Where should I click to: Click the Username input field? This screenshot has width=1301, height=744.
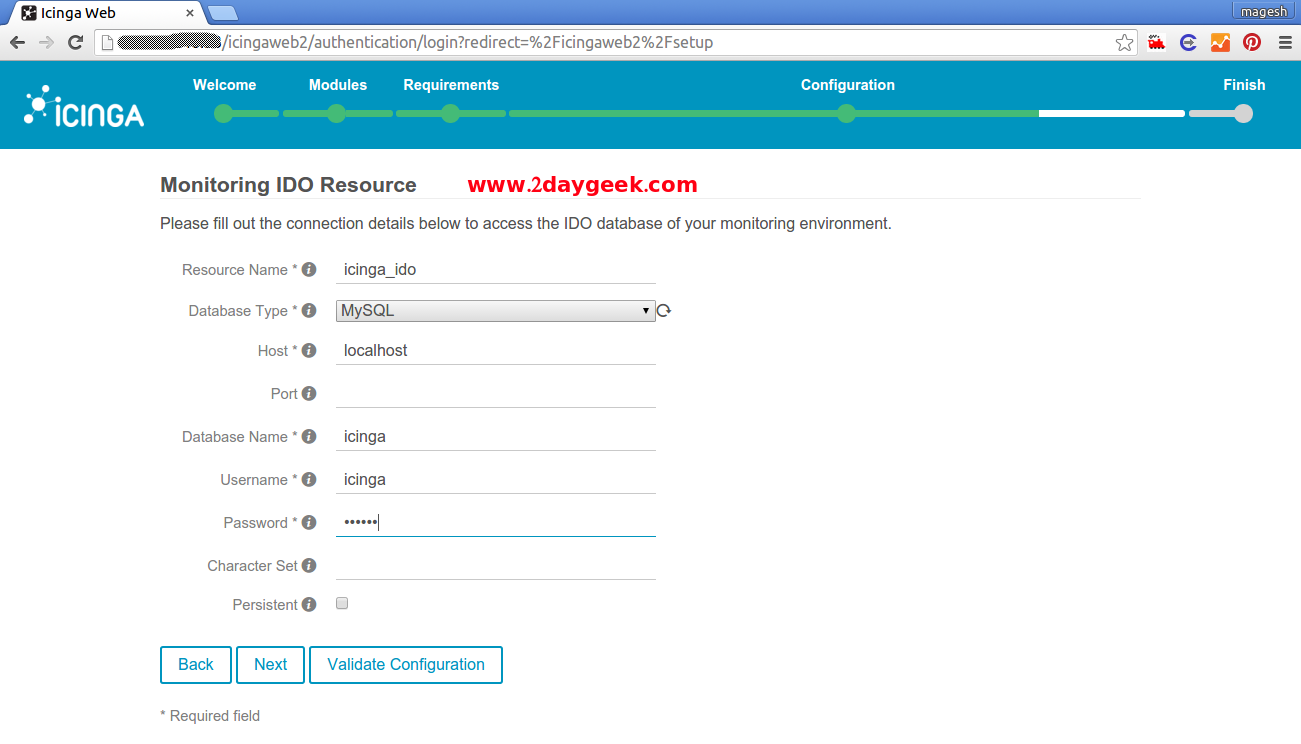[496, 480]
